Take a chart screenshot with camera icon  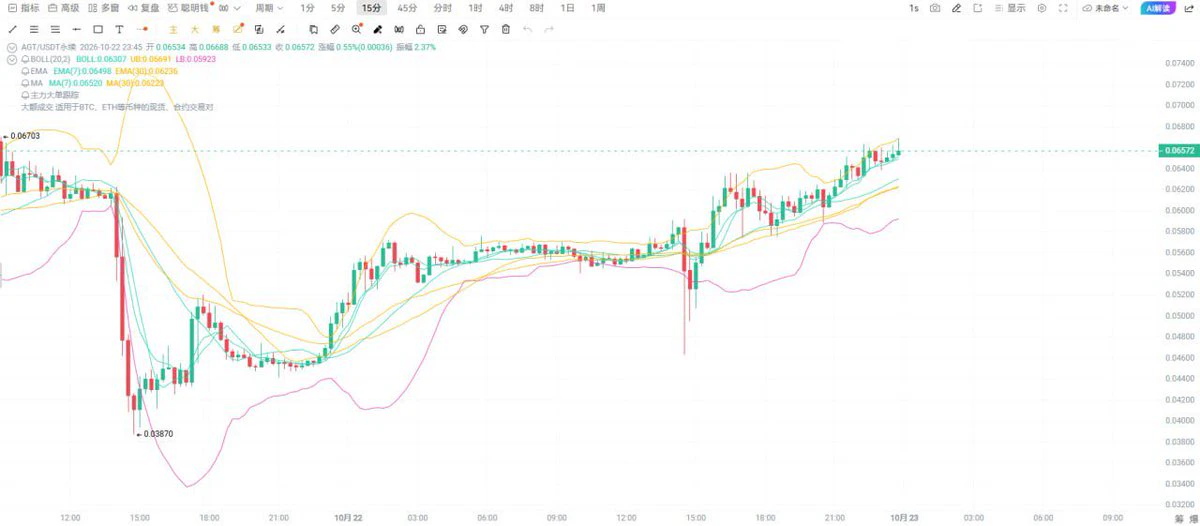935,8
